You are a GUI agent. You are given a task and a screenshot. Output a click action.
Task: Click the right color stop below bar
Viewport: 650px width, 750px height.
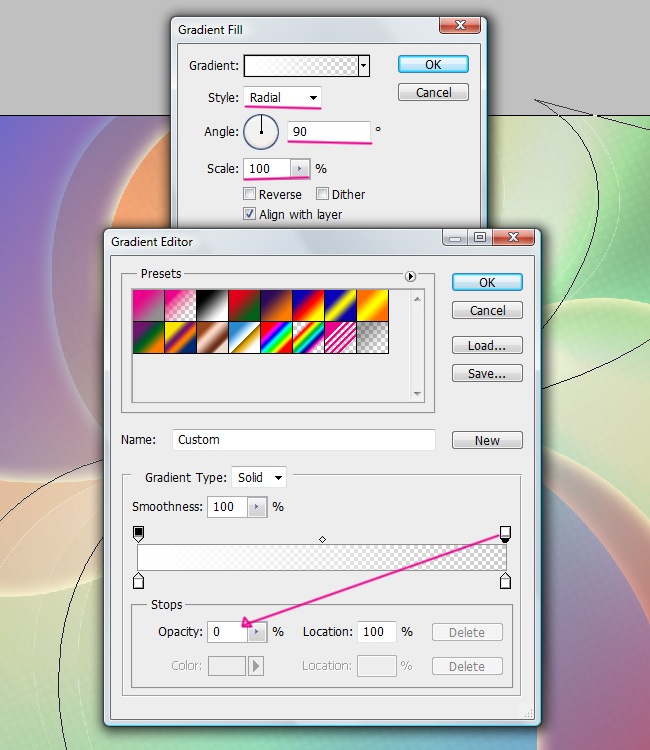coord(505,581)
